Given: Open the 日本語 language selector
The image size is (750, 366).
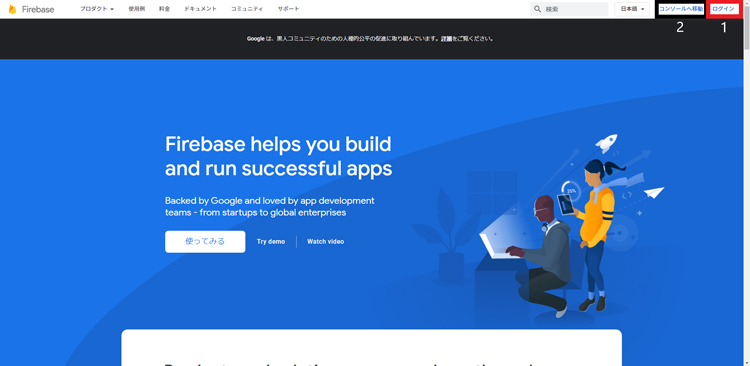Looking at the screenshot, I should [x=632, y=9].
